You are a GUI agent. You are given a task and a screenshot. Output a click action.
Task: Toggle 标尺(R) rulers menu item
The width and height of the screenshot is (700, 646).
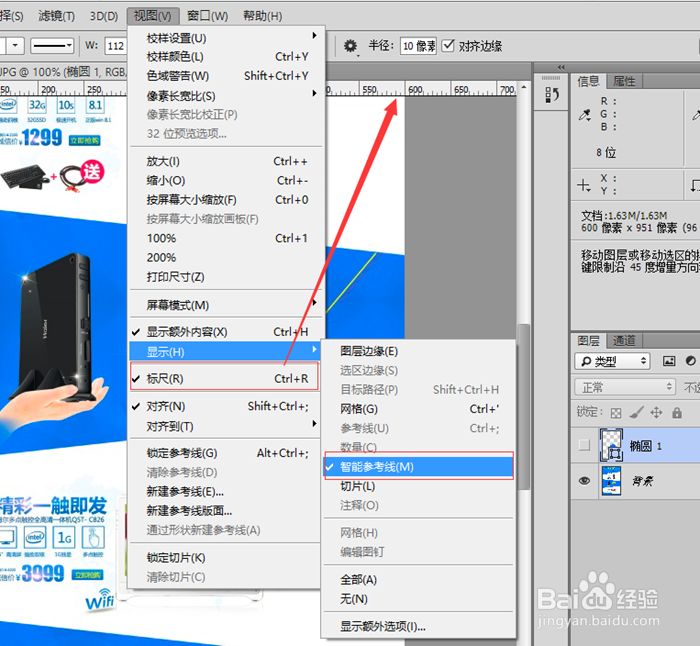(x=224, y=379)
